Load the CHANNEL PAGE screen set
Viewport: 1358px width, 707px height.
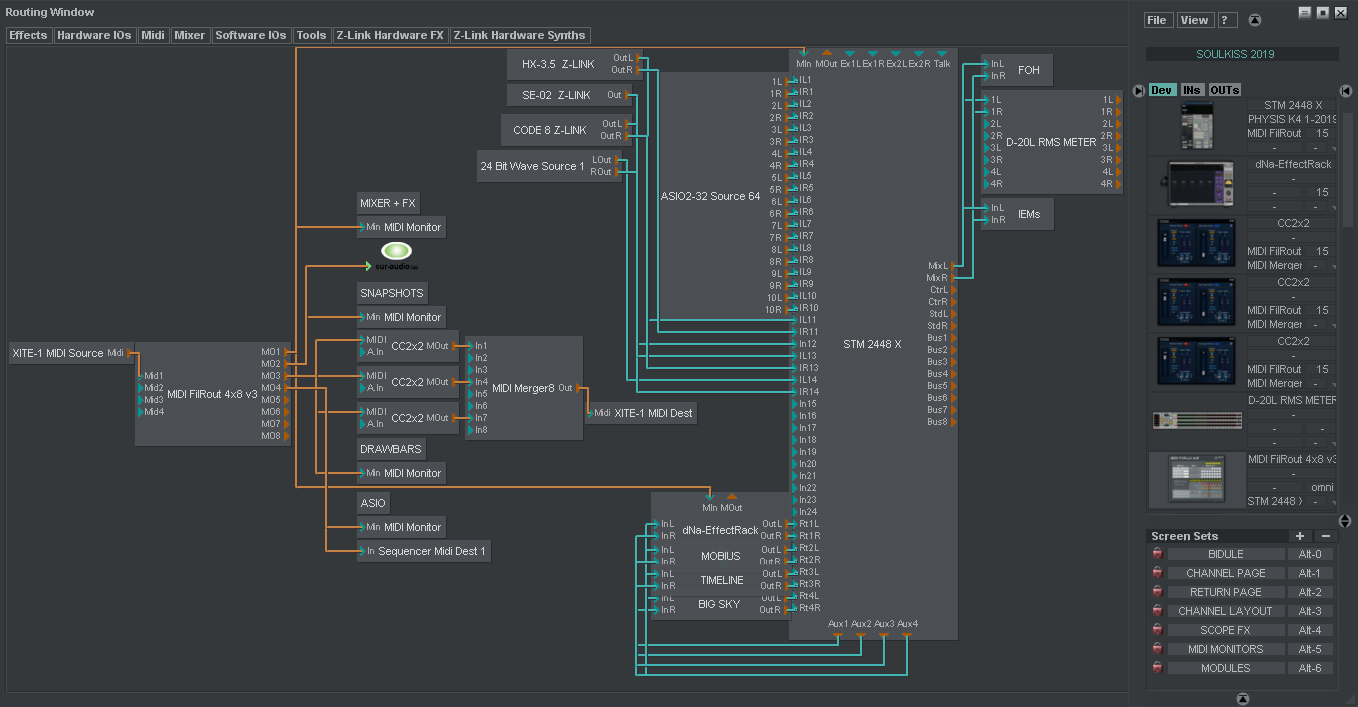coord(1225,573)
